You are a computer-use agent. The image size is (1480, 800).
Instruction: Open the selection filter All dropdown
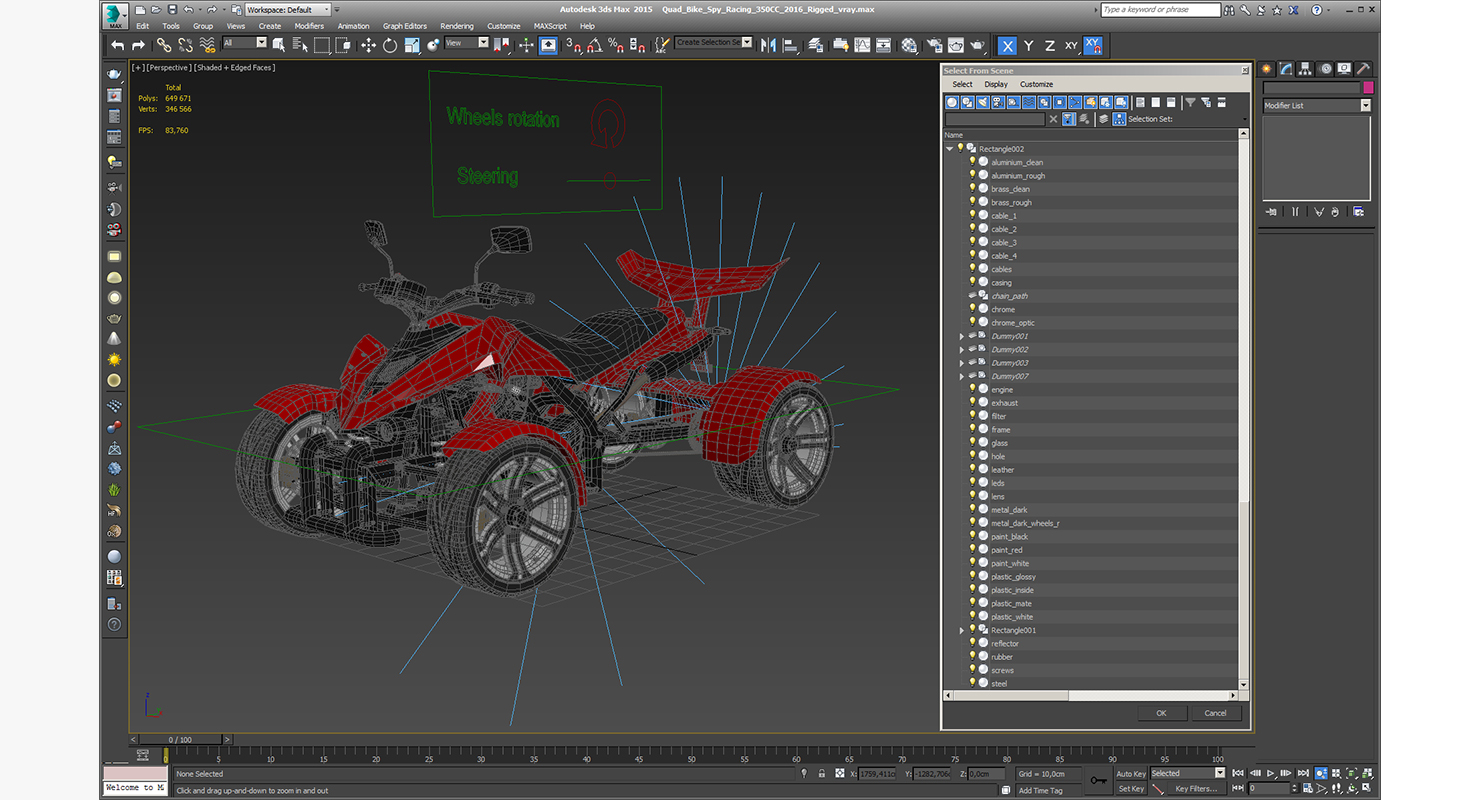pos(245,43)
